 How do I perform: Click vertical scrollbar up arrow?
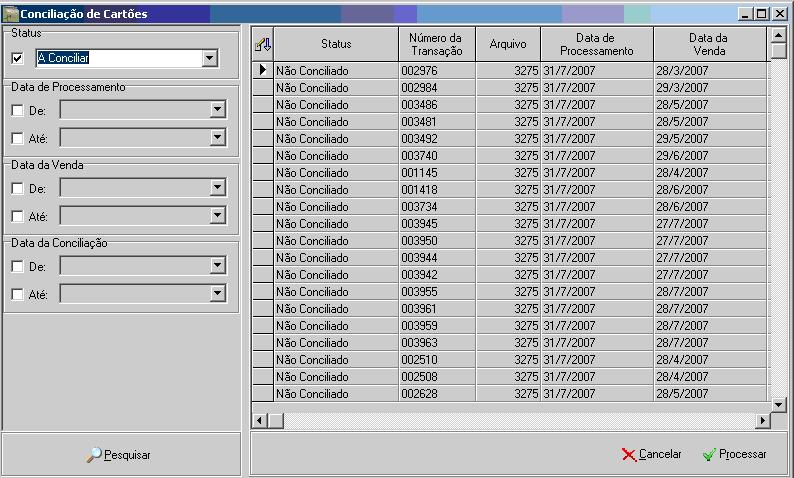click(x=778, y=35)
